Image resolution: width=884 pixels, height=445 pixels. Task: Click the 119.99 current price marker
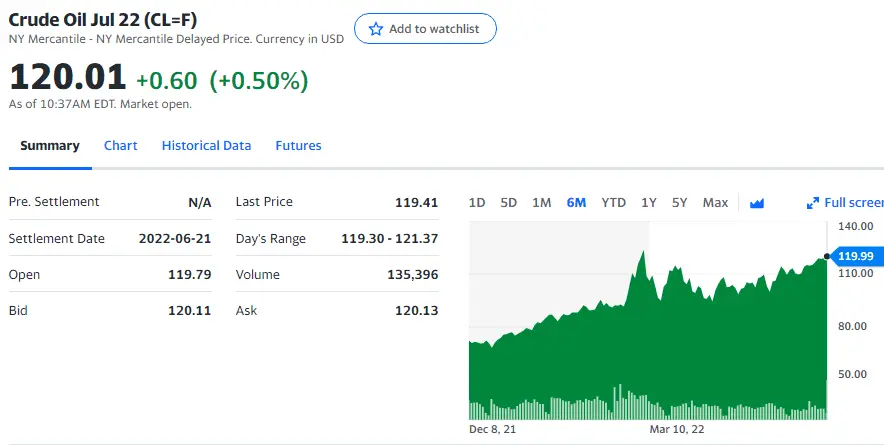pyautogui.click(x=855, y=256)
